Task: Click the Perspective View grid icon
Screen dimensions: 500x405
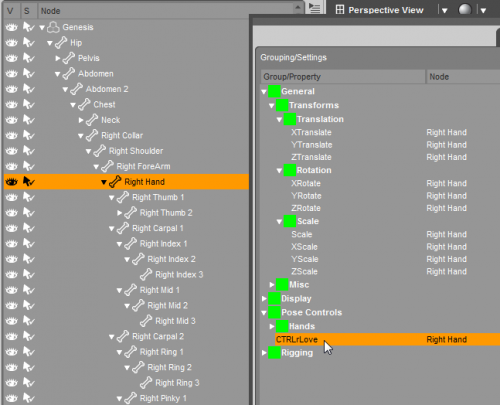Action: coord(340,10)
